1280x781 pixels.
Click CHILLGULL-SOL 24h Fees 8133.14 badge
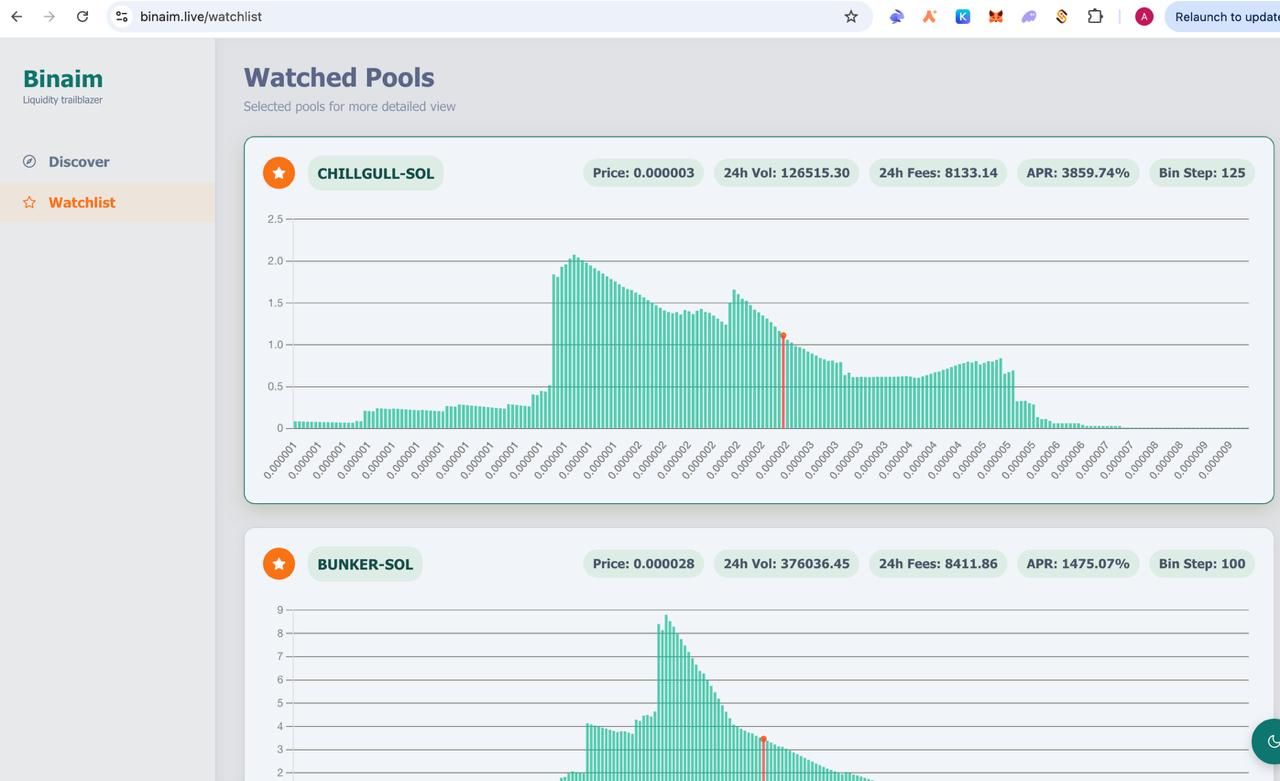pyautogui.click(x=938, y=173)
